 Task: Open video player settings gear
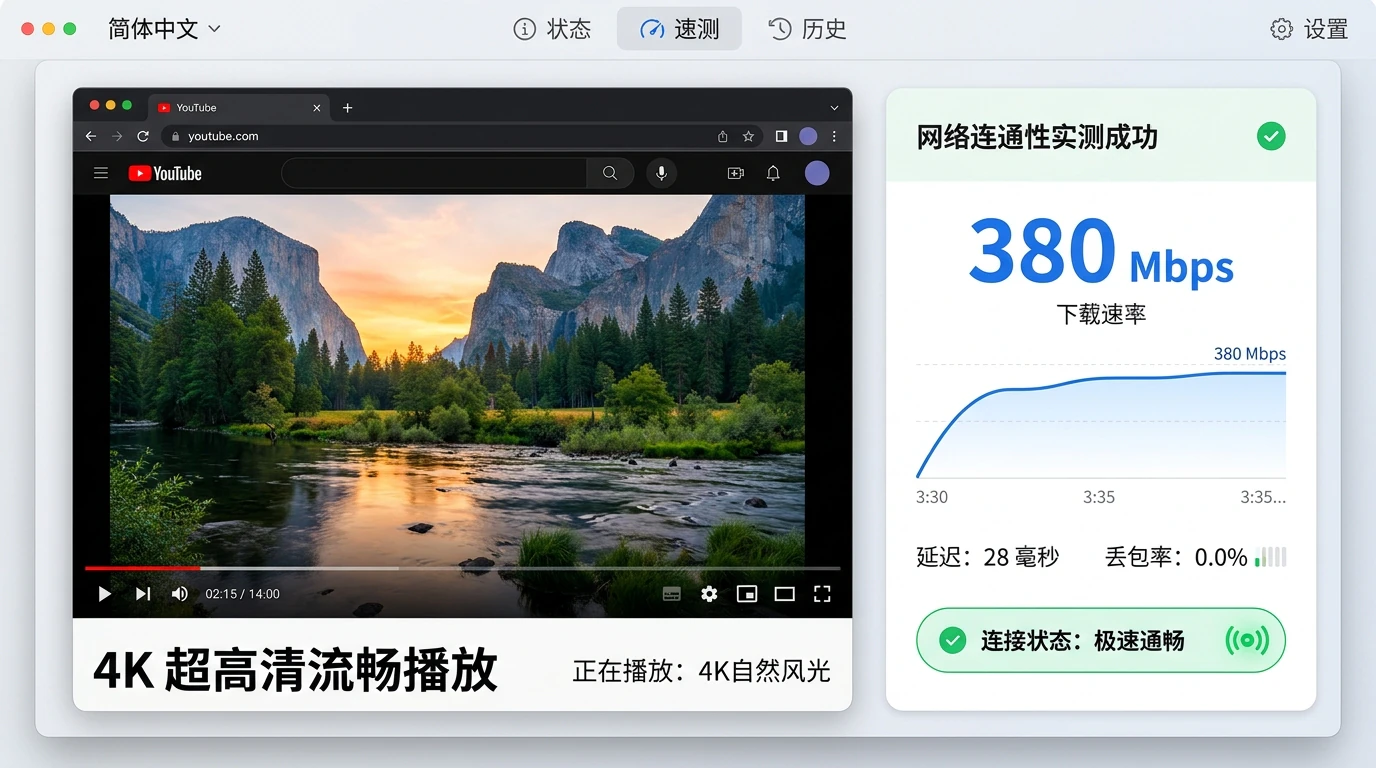point(709,594)
